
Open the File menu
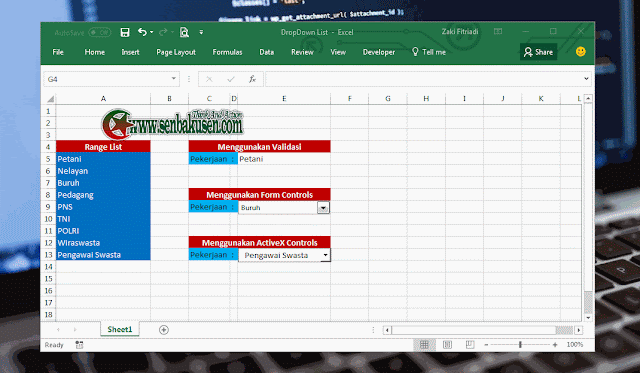[58, 52]
